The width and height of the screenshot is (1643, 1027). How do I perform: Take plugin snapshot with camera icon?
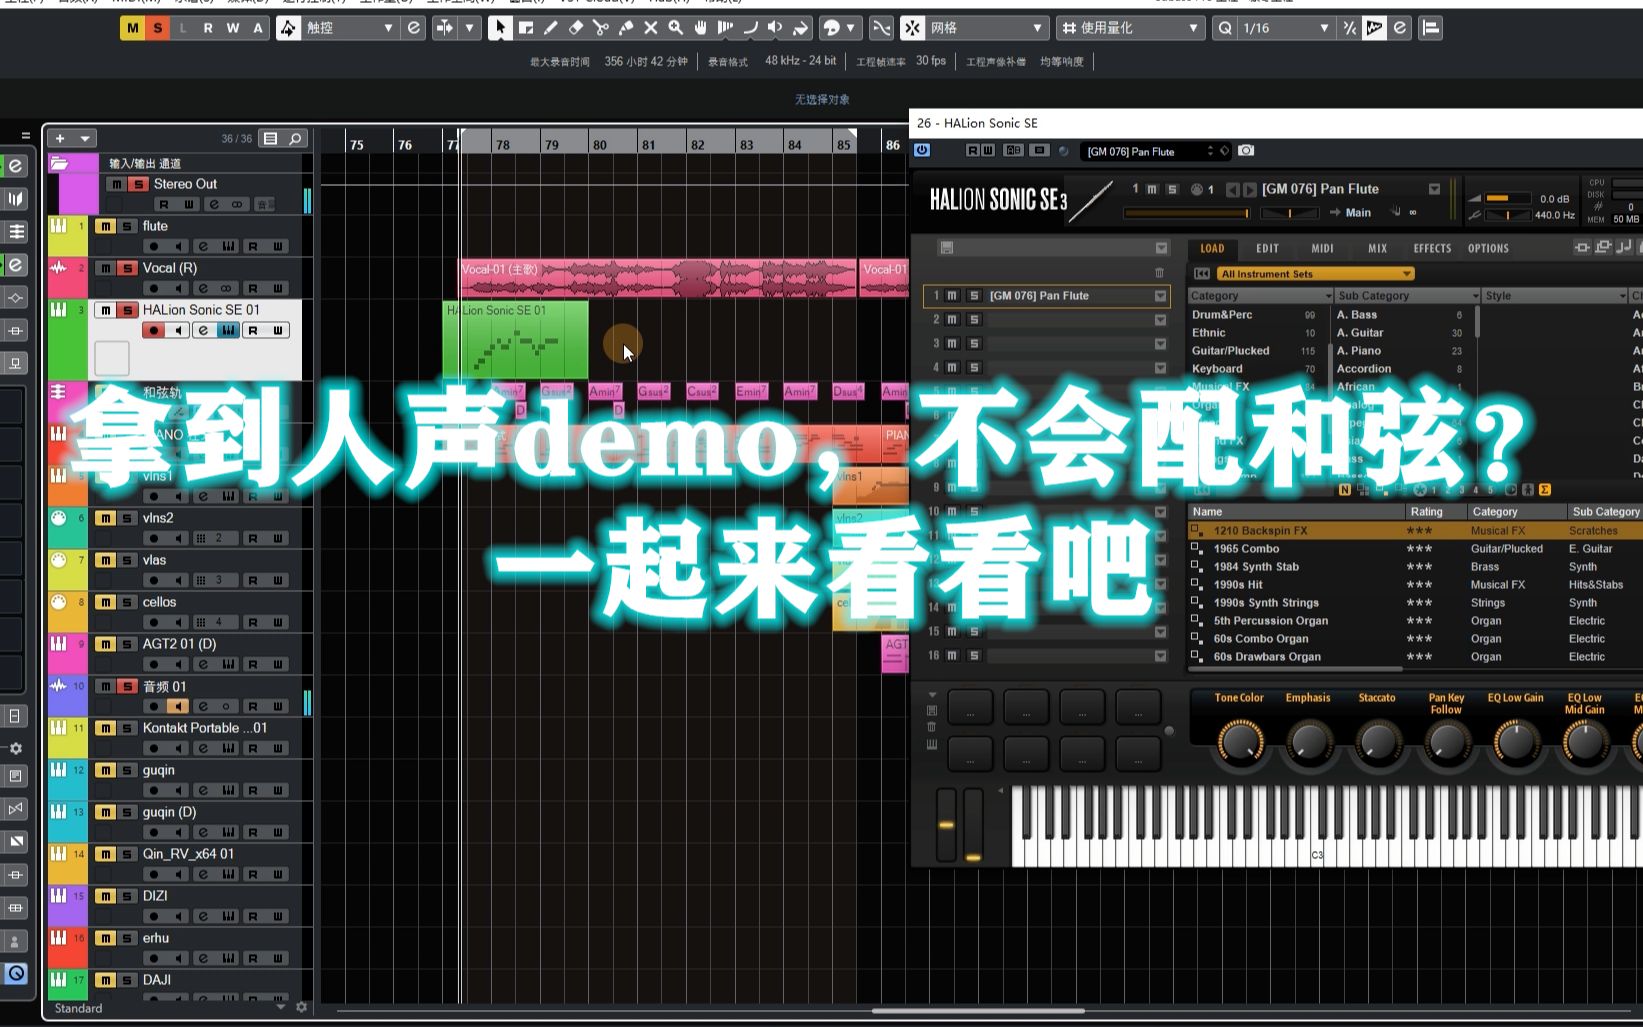point(1246,151)
